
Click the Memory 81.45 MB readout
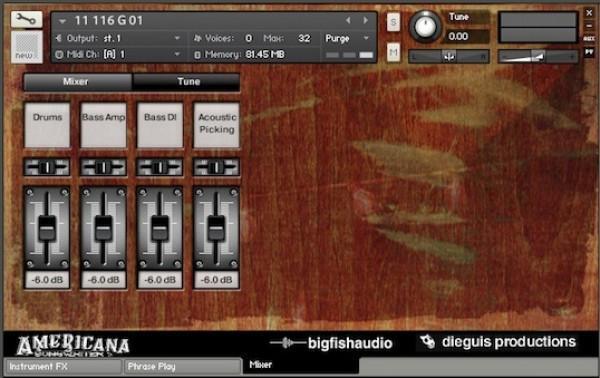[265, 54]
